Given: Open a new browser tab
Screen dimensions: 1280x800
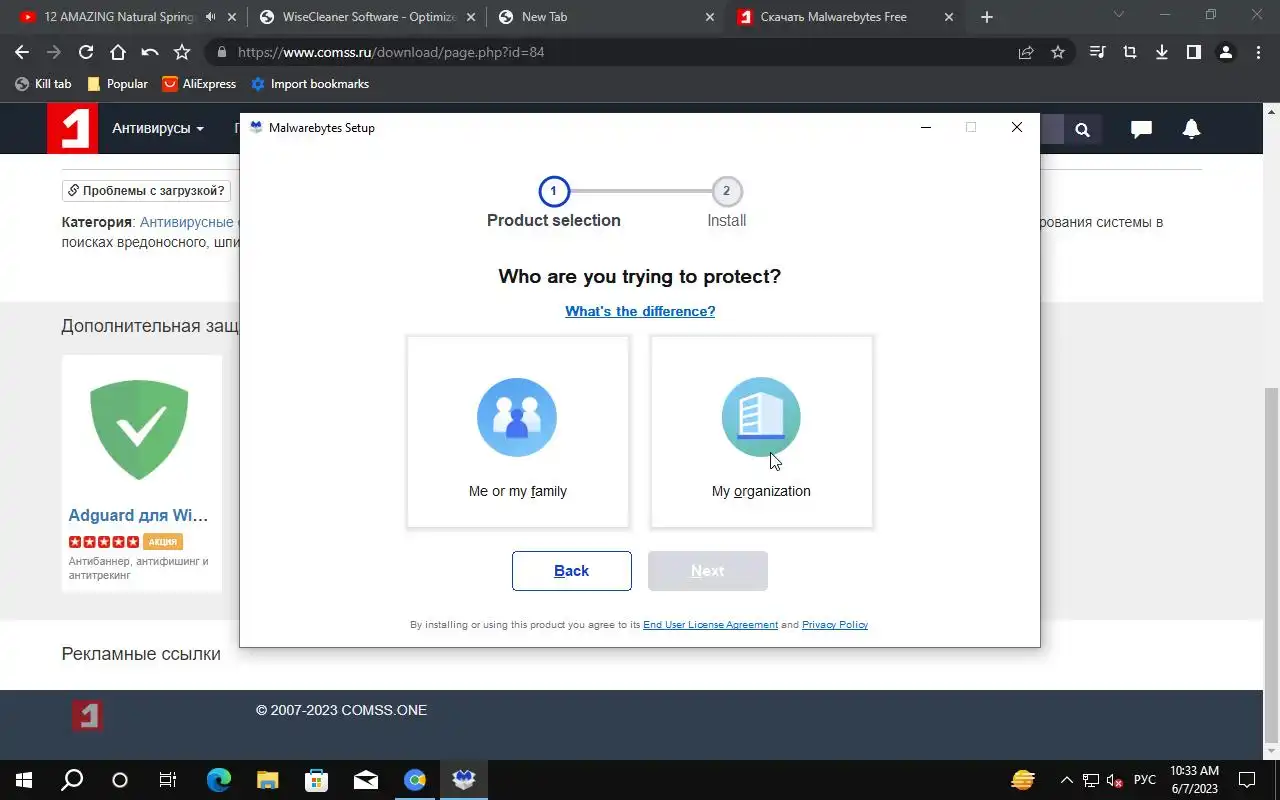Looking at the screenshot, I should 987,17.
